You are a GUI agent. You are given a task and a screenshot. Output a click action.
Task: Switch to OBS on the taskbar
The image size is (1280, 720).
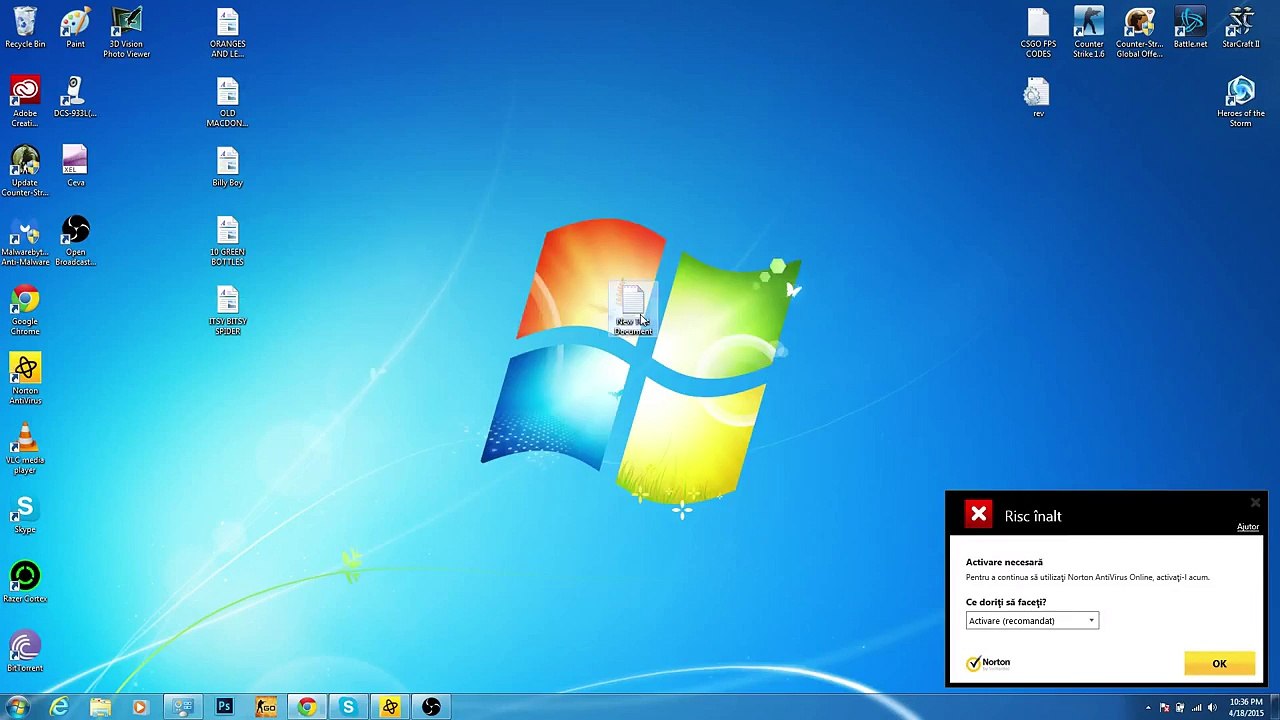pyautogui.click(x=431, y=707)
